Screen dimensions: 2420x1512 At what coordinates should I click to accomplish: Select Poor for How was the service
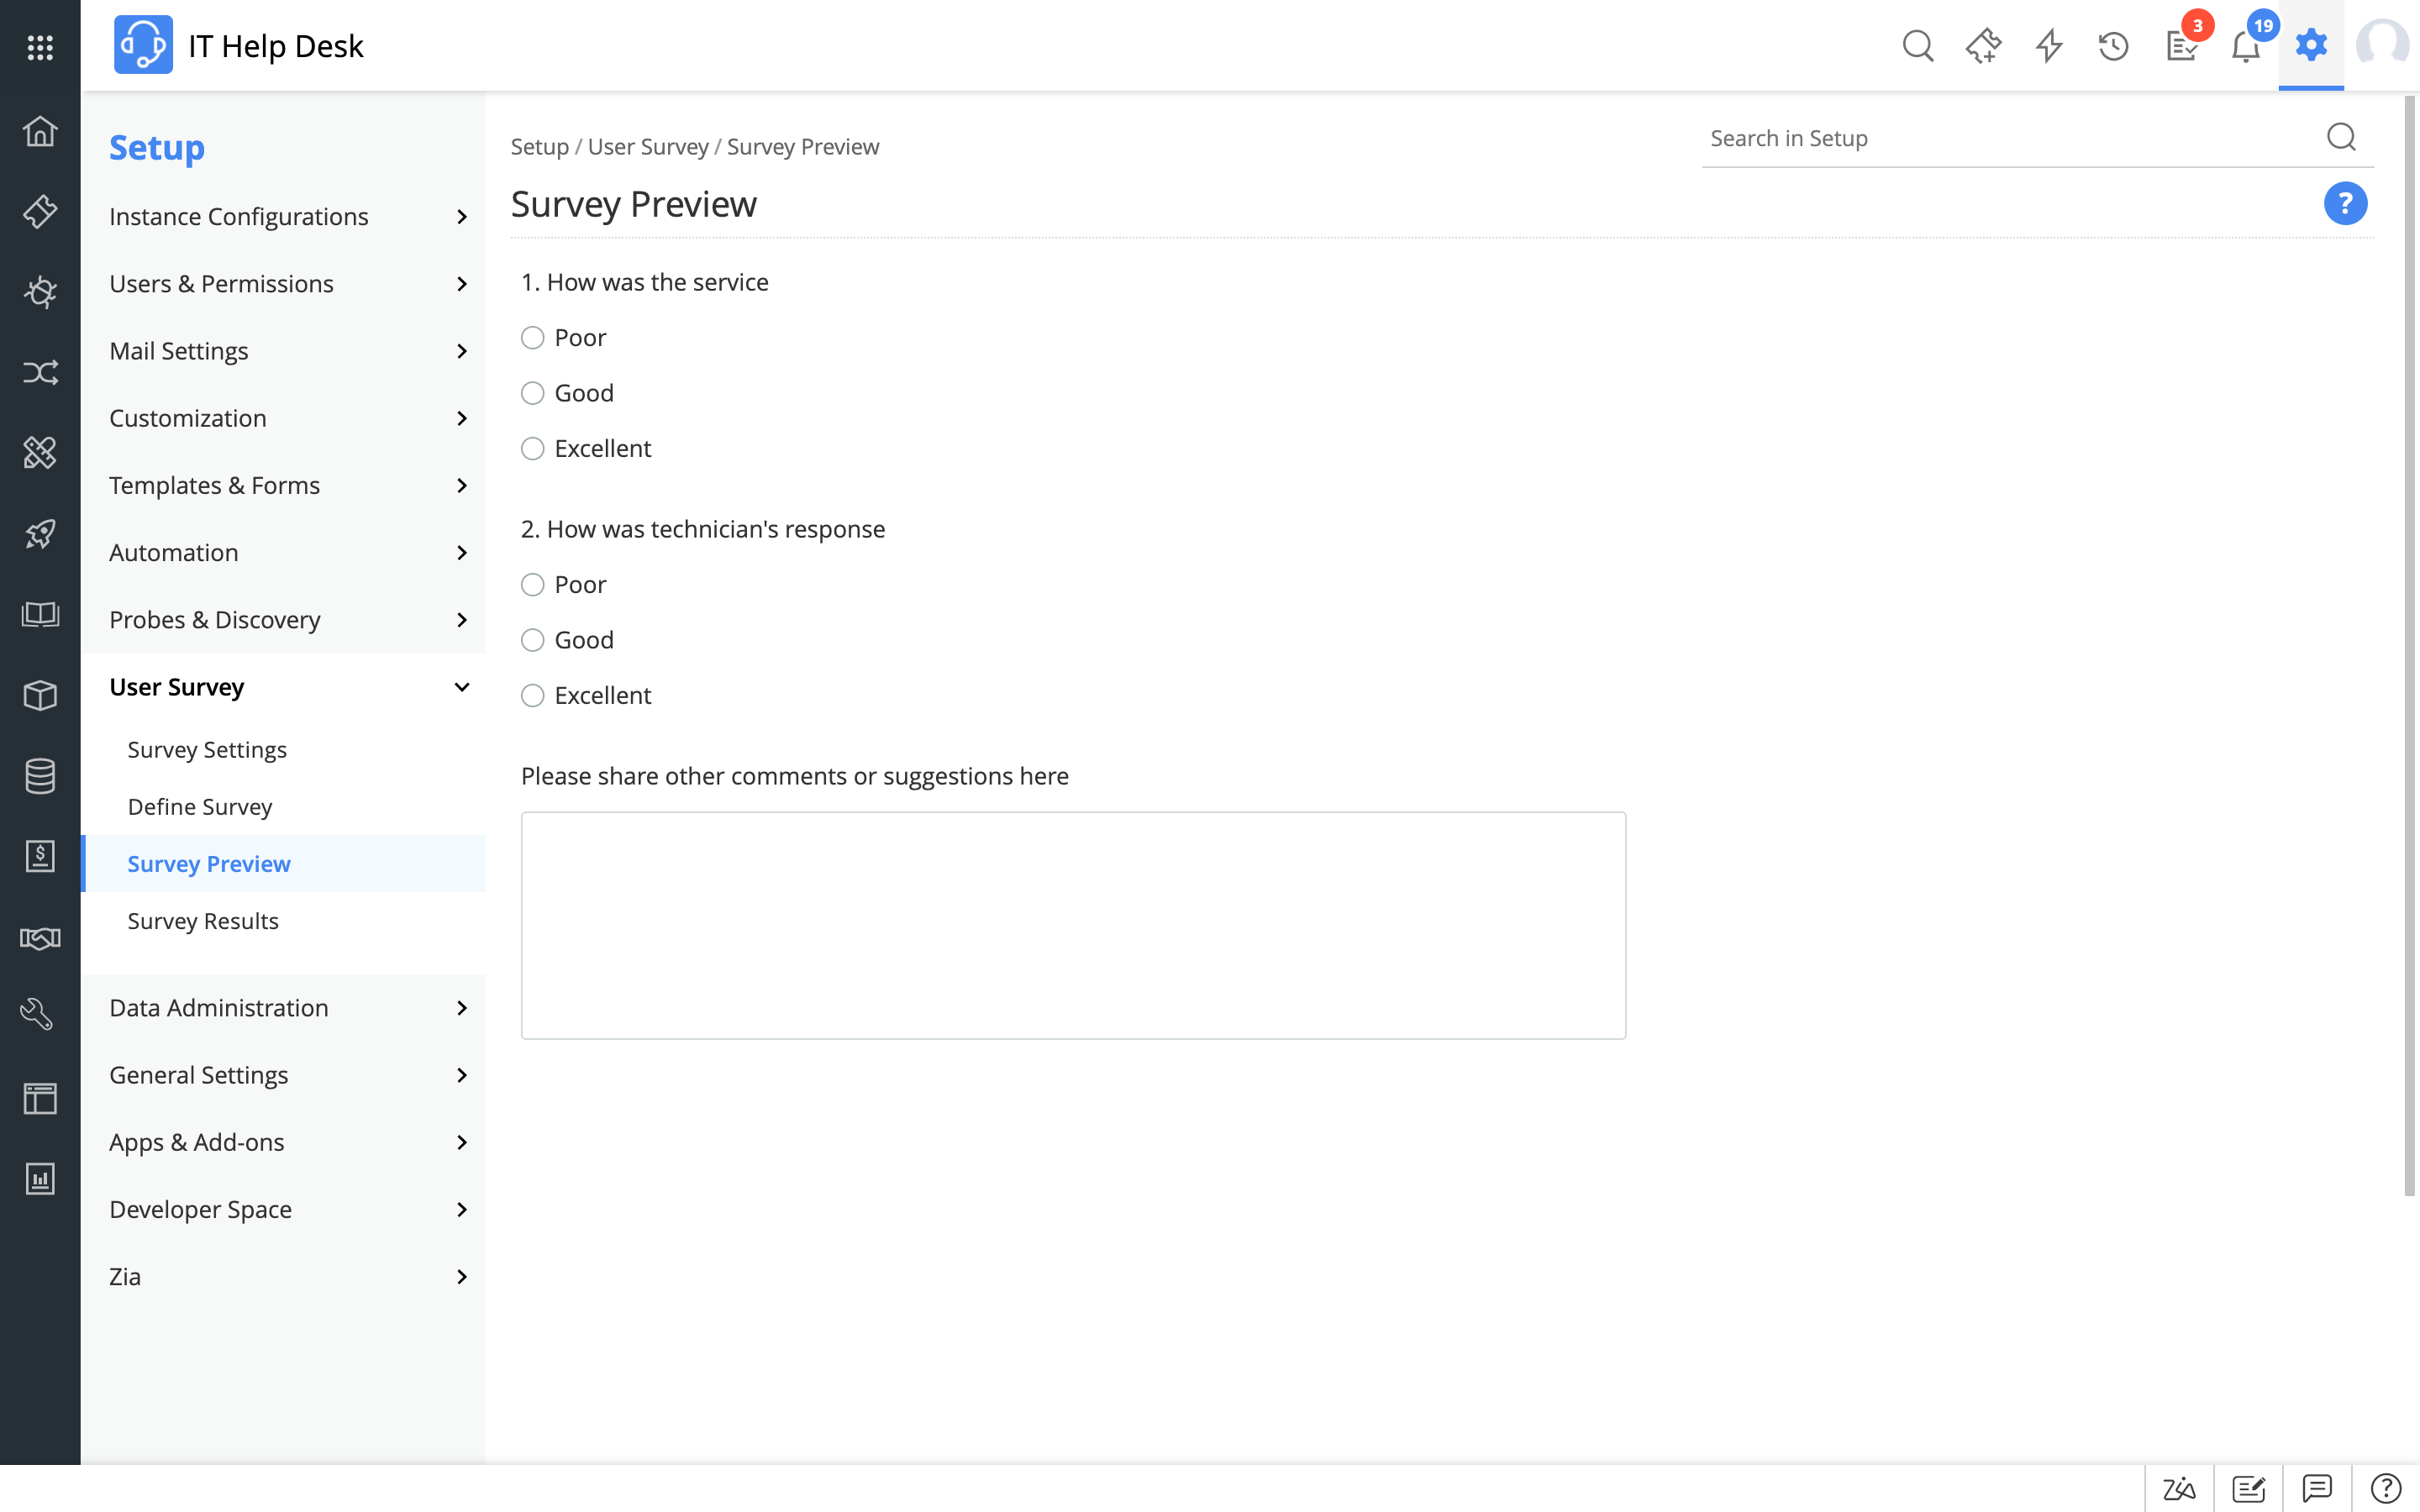click(533, 338)
